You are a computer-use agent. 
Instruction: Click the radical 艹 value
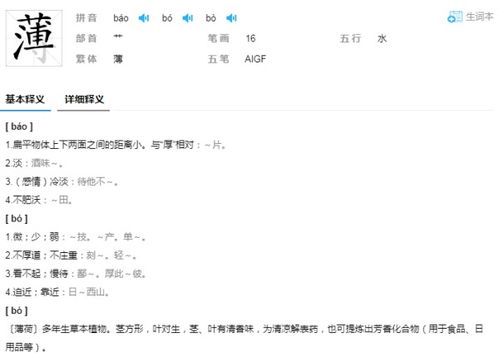[118, 36]
